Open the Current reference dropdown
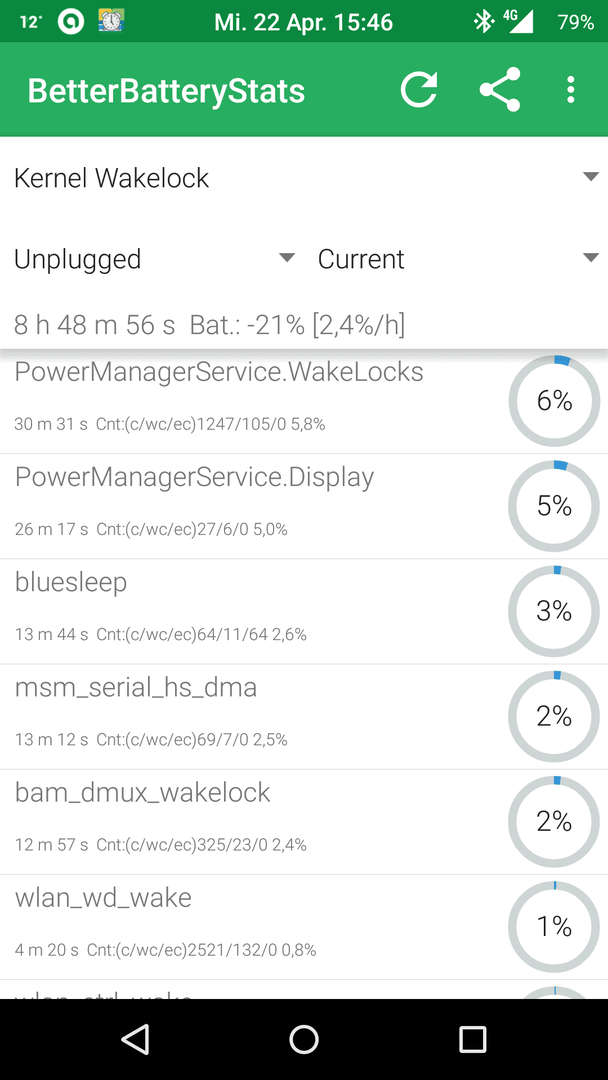Viewport: 608px width, 1080px height. 457,259
